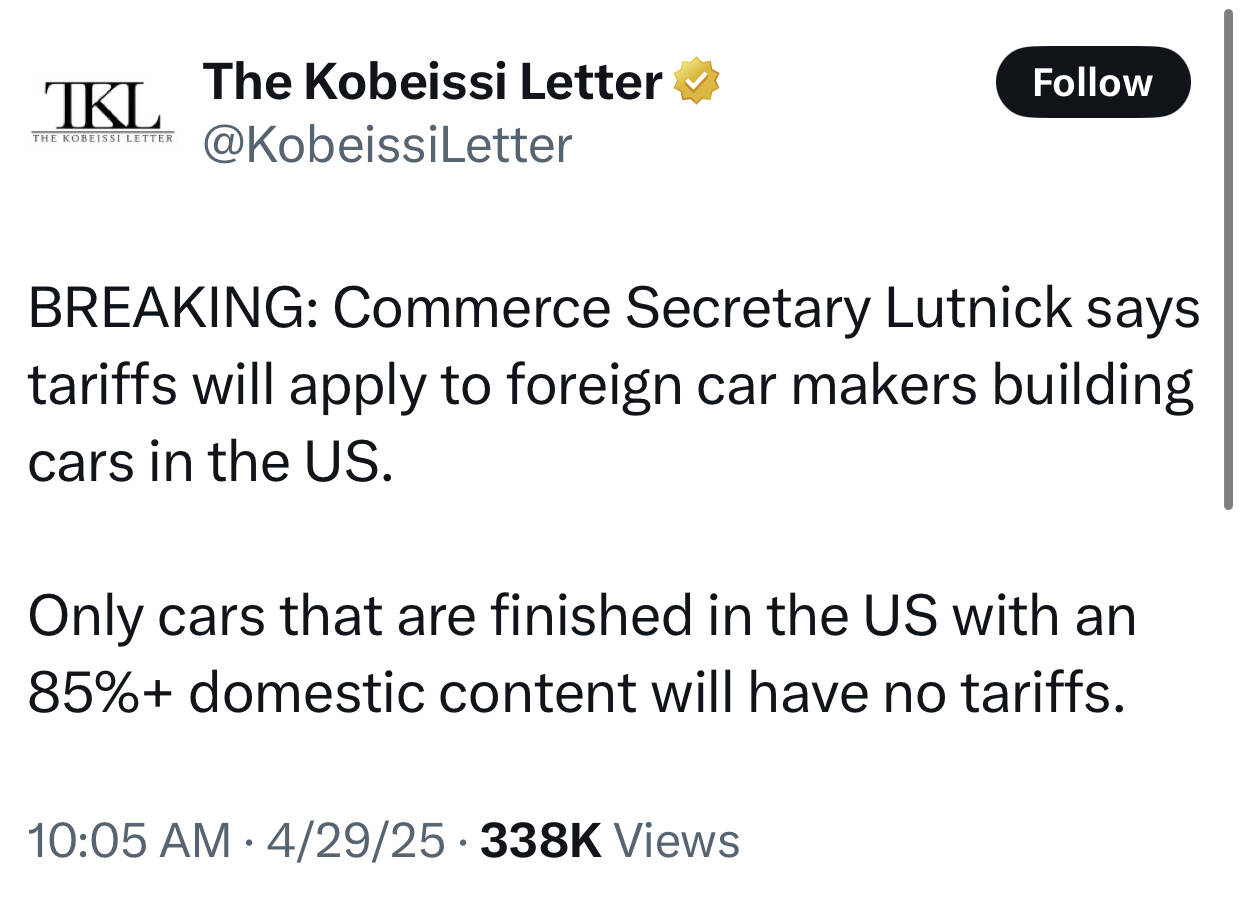Open the @KobeissiLetter handle link
This screenshot has height=899, width=1242.
point(387,146)
